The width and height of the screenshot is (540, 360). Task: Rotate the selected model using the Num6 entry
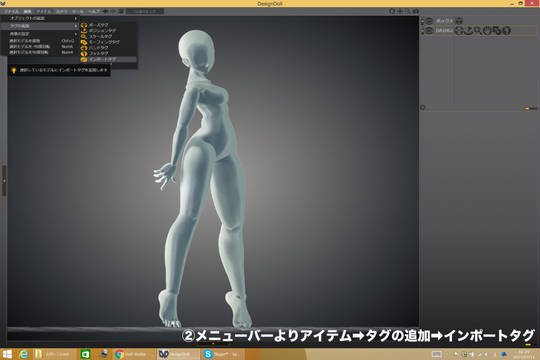[x=39, y=47]
